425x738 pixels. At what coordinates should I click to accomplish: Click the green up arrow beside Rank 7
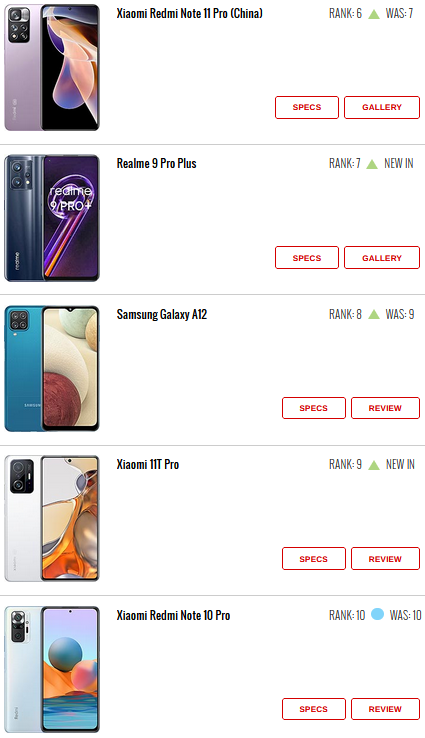[x=372, y=164]
